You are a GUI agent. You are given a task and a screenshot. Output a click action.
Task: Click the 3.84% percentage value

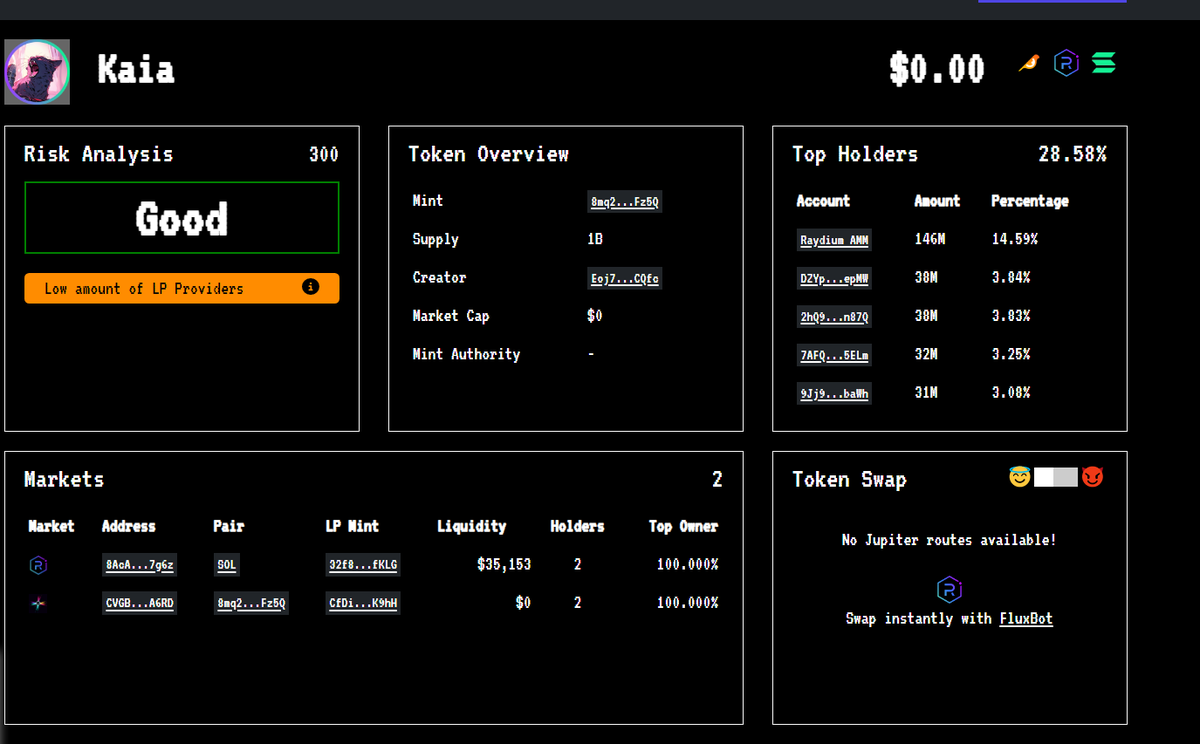point(1011,278)
